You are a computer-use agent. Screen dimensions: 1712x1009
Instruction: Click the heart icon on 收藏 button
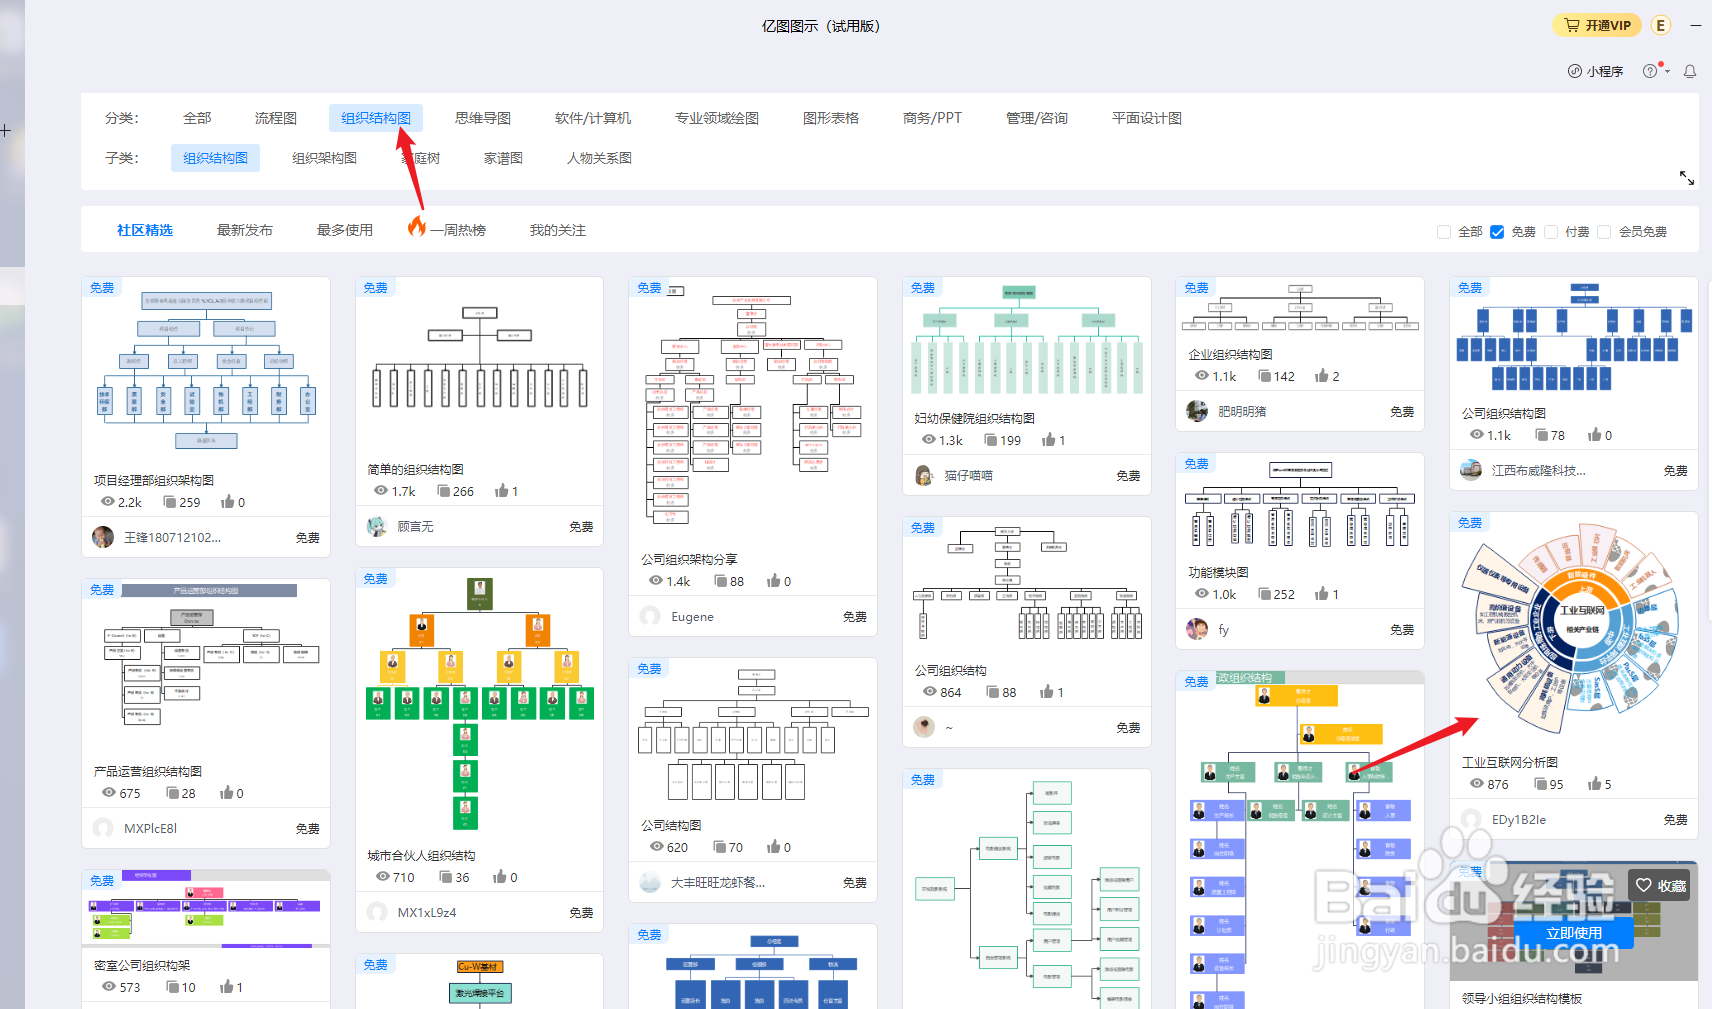coord(1643,885)
